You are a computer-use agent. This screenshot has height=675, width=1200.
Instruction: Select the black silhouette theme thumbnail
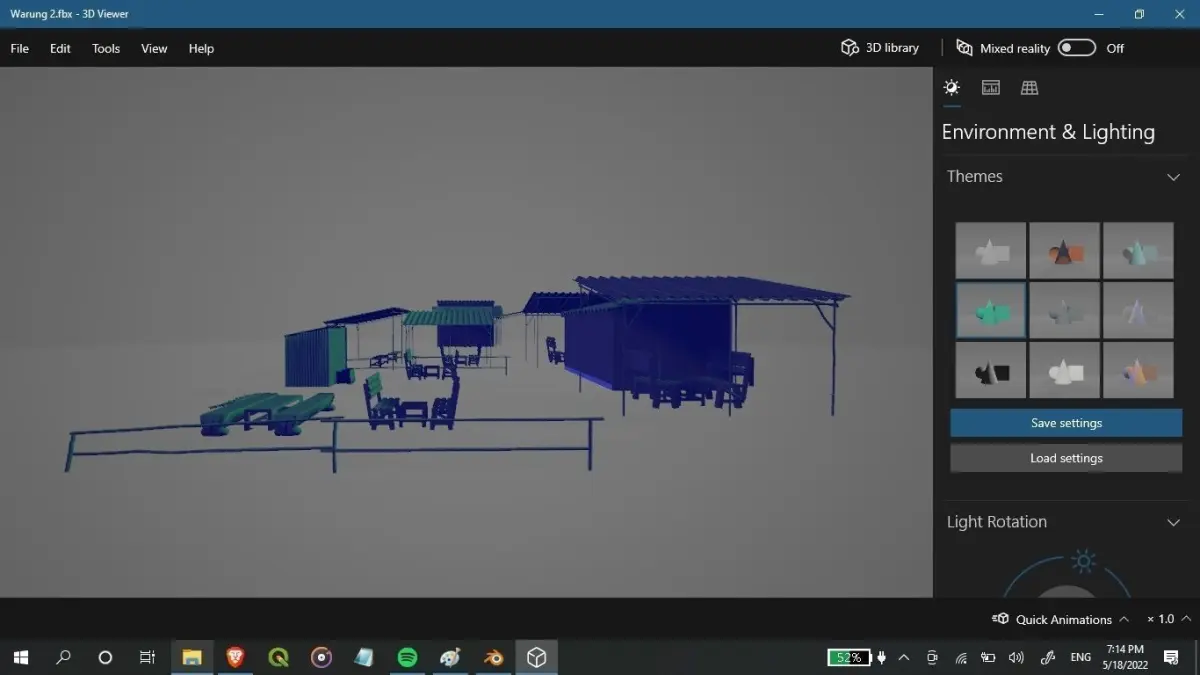pos(990,370)
